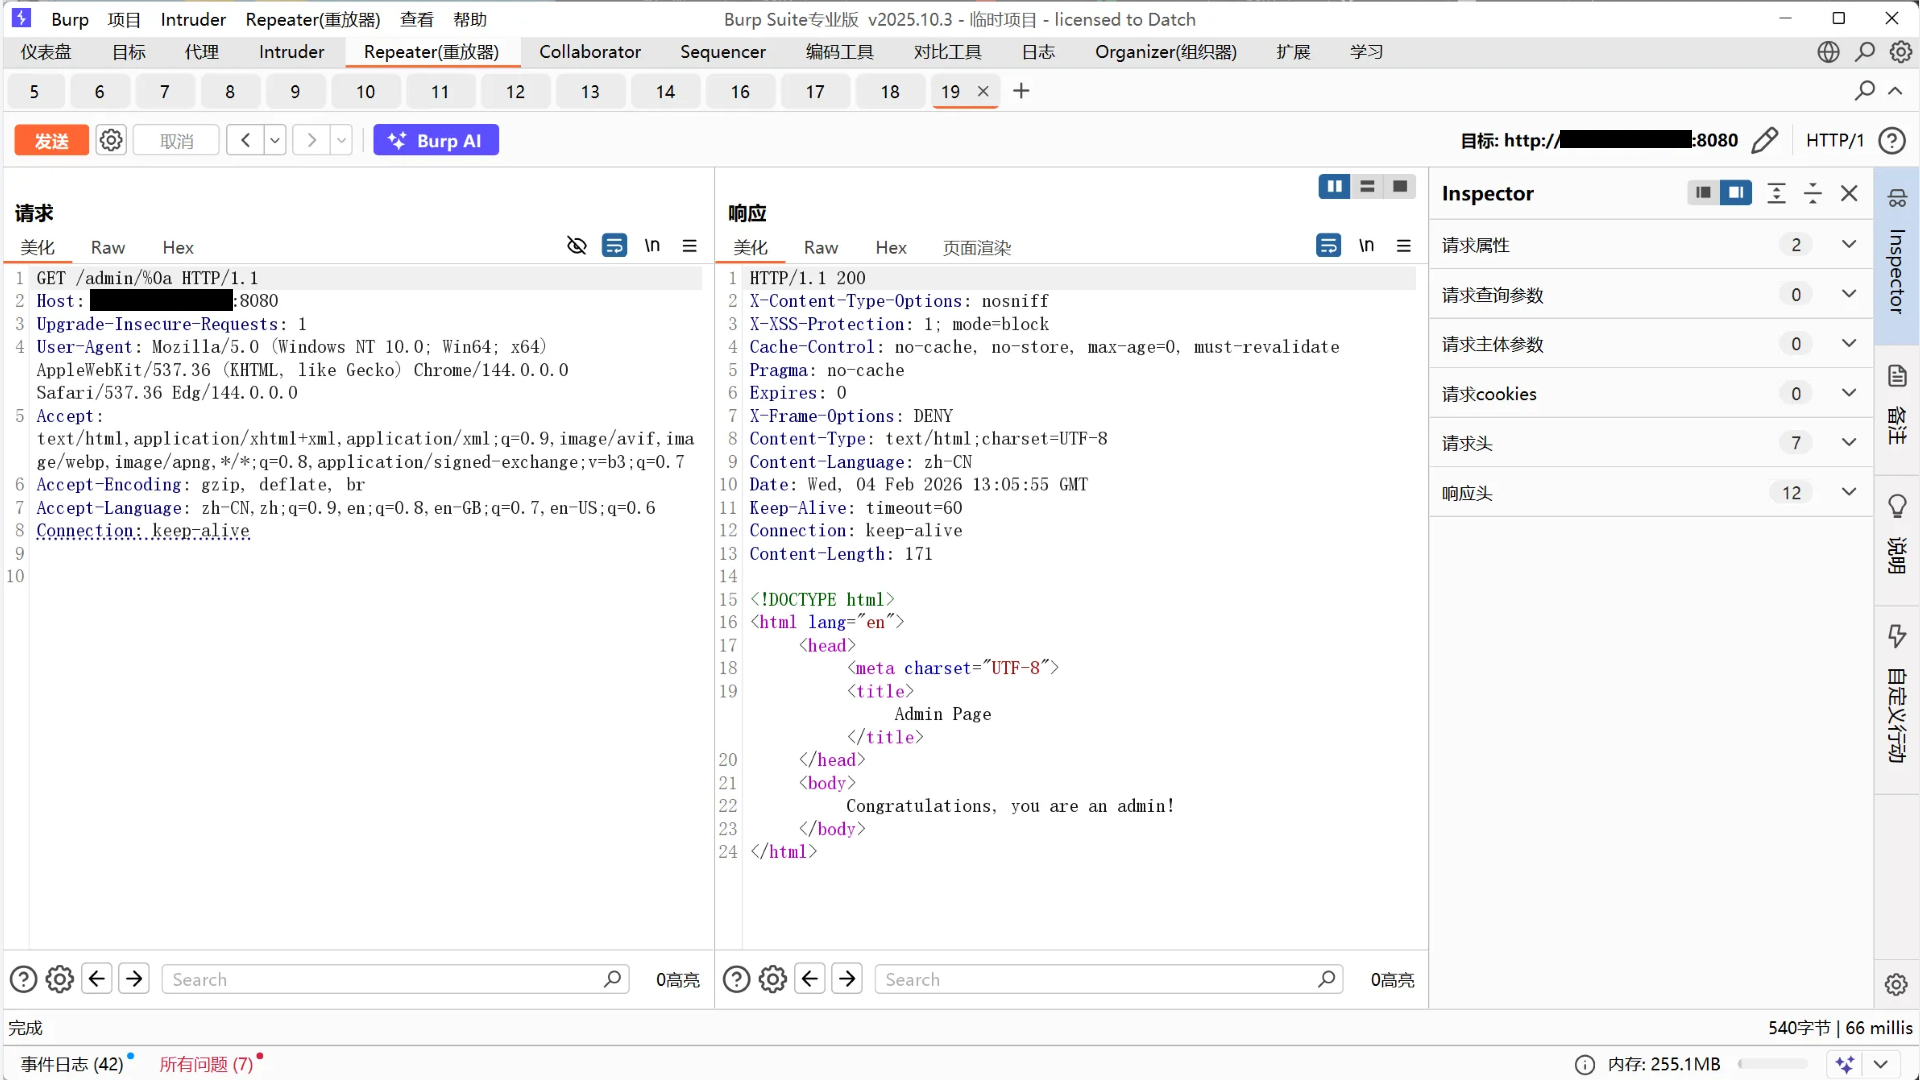This screenshot has height=1080, width=1920.
Task: Go to previous request in history
Action: coord(245,140)
